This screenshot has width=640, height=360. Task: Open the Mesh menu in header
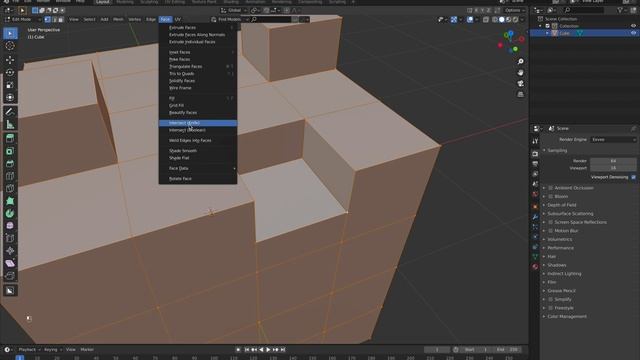[118, 19]
